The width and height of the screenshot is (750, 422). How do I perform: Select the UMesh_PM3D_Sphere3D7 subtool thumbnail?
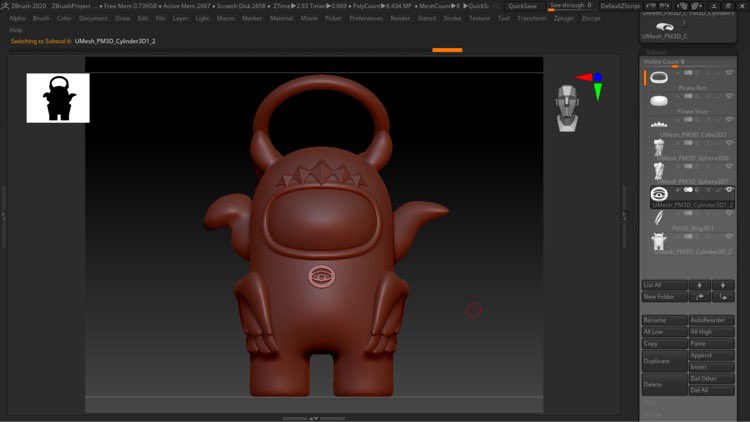[x=659, y=171]
